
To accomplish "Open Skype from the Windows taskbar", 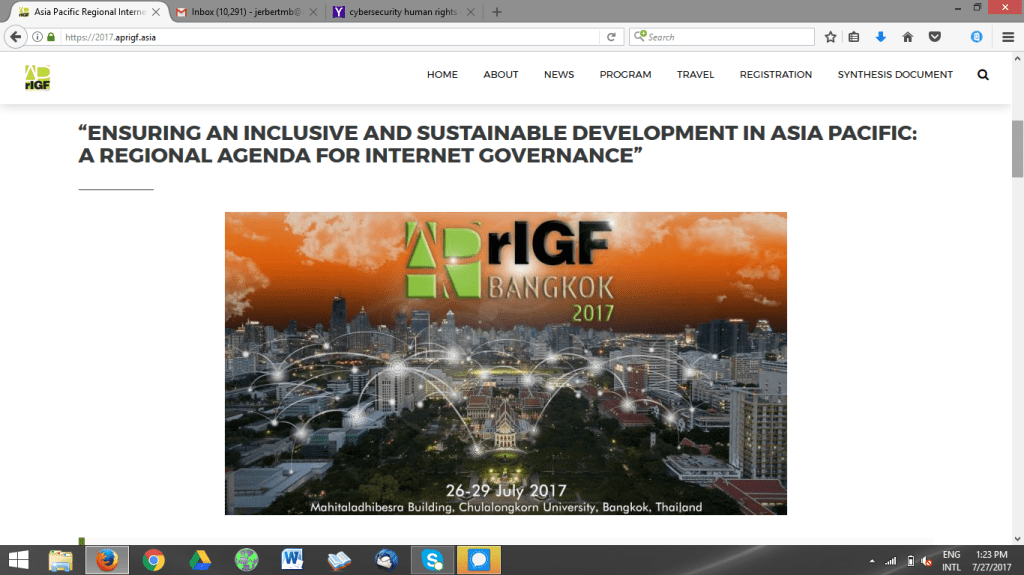I will click(432, 560).
